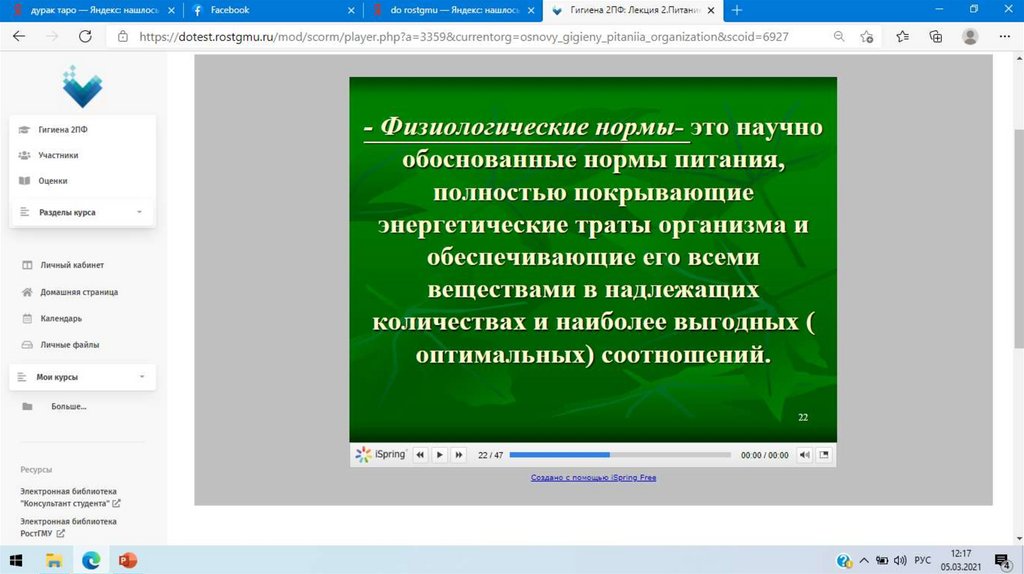Close the Facebook tab
The width and height of the screenshot is (1024, 574).
pyautogui.click(x=351, y=10)
